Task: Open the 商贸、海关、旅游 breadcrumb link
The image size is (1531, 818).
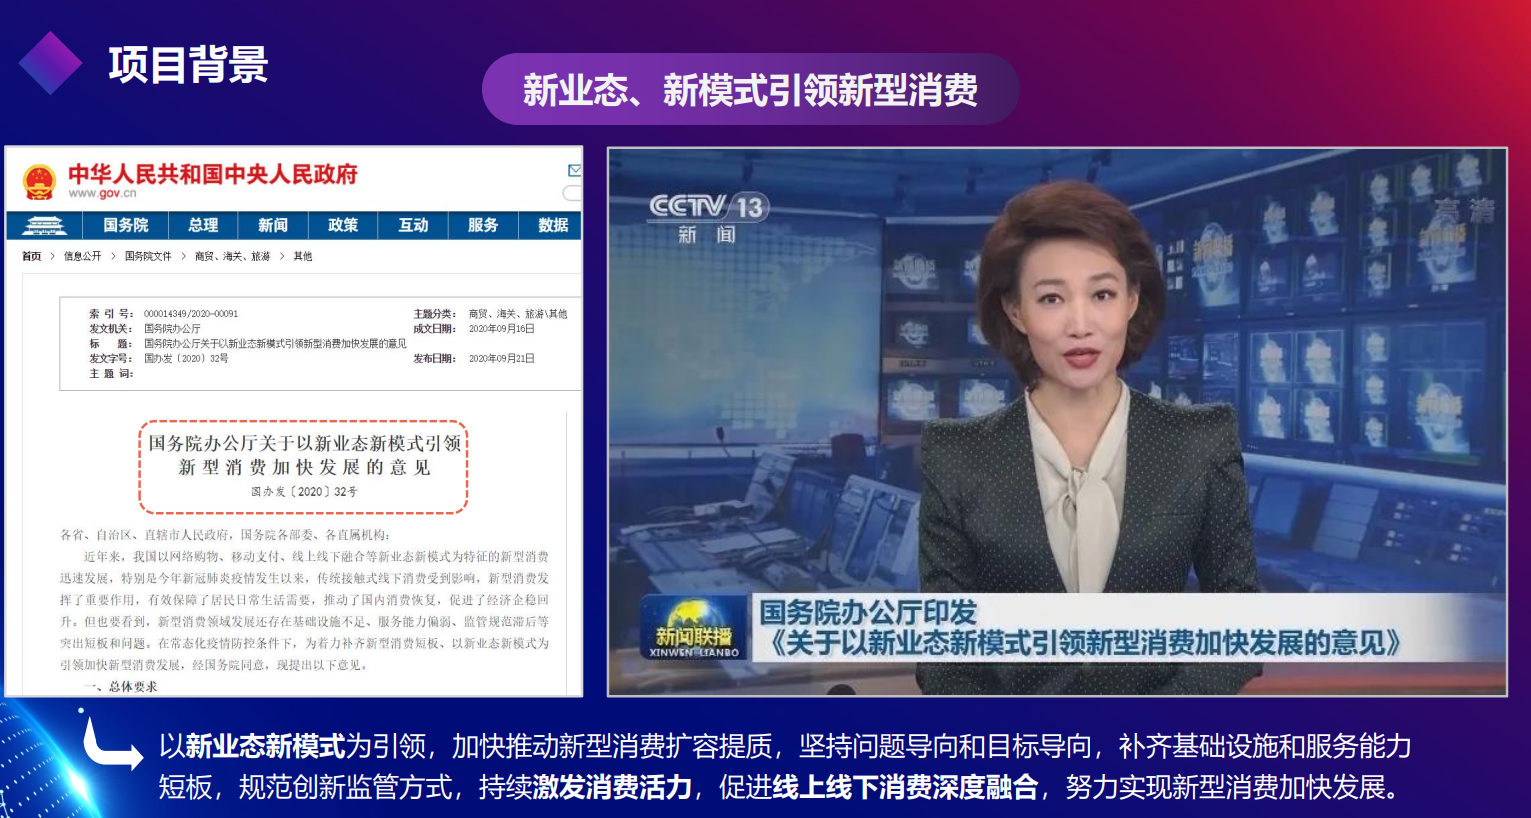Action: tap(234, 256)
